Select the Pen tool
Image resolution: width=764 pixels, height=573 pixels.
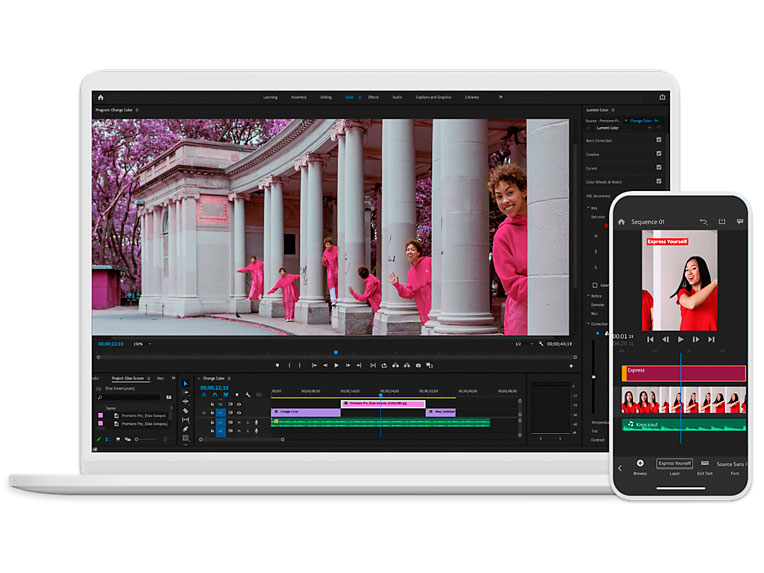[186, 429]
